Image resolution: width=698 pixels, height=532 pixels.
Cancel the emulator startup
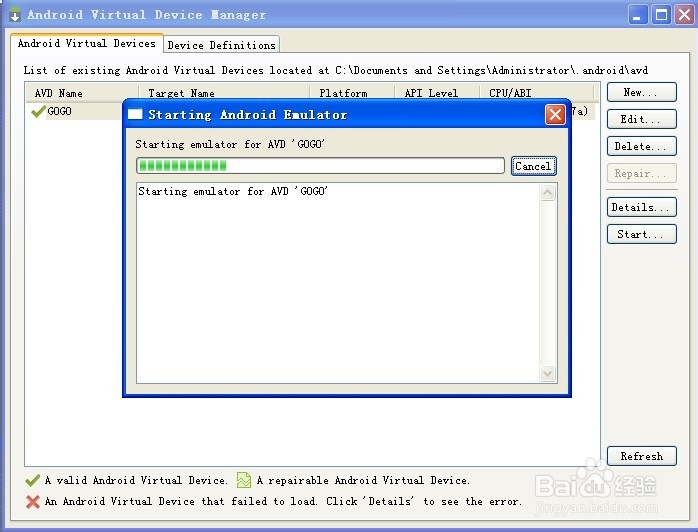533,166
